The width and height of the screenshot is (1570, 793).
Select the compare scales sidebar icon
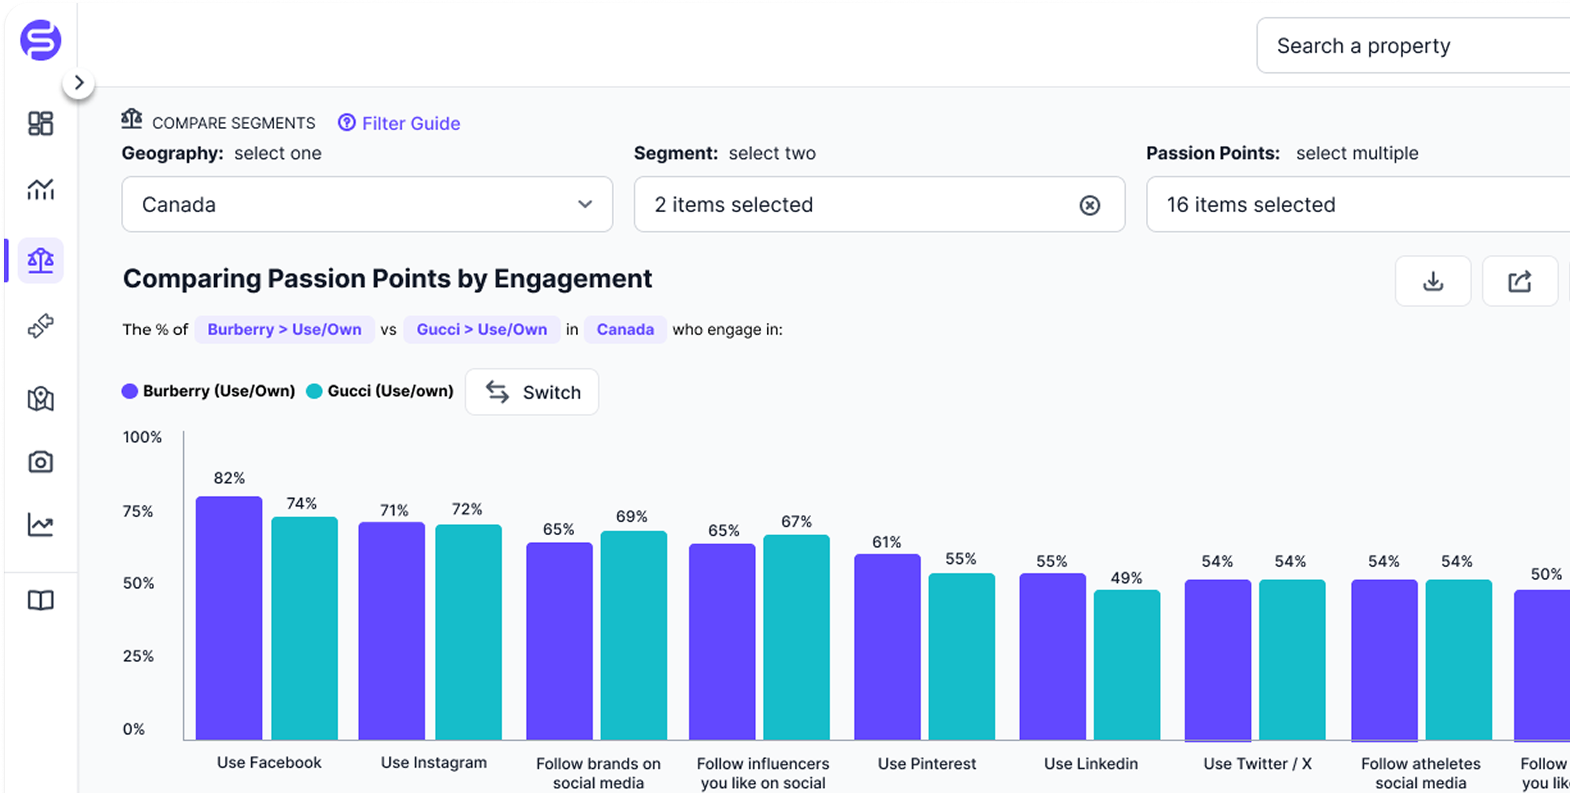40,260
